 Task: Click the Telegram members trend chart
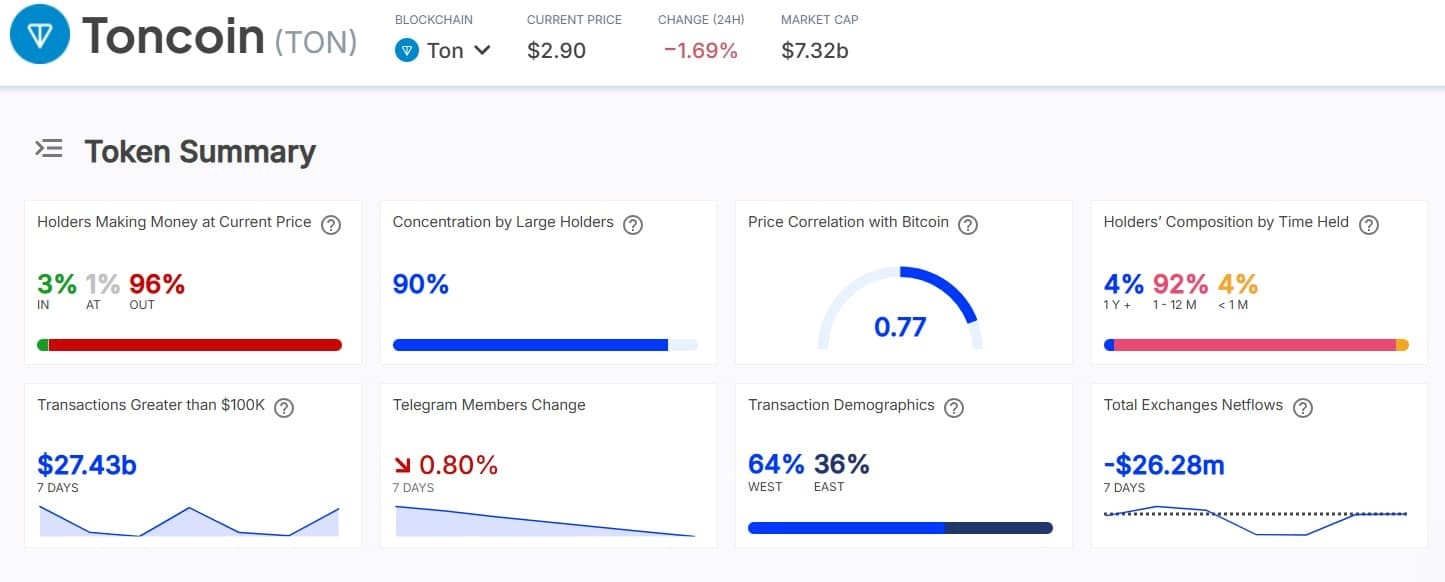point(545,521)
